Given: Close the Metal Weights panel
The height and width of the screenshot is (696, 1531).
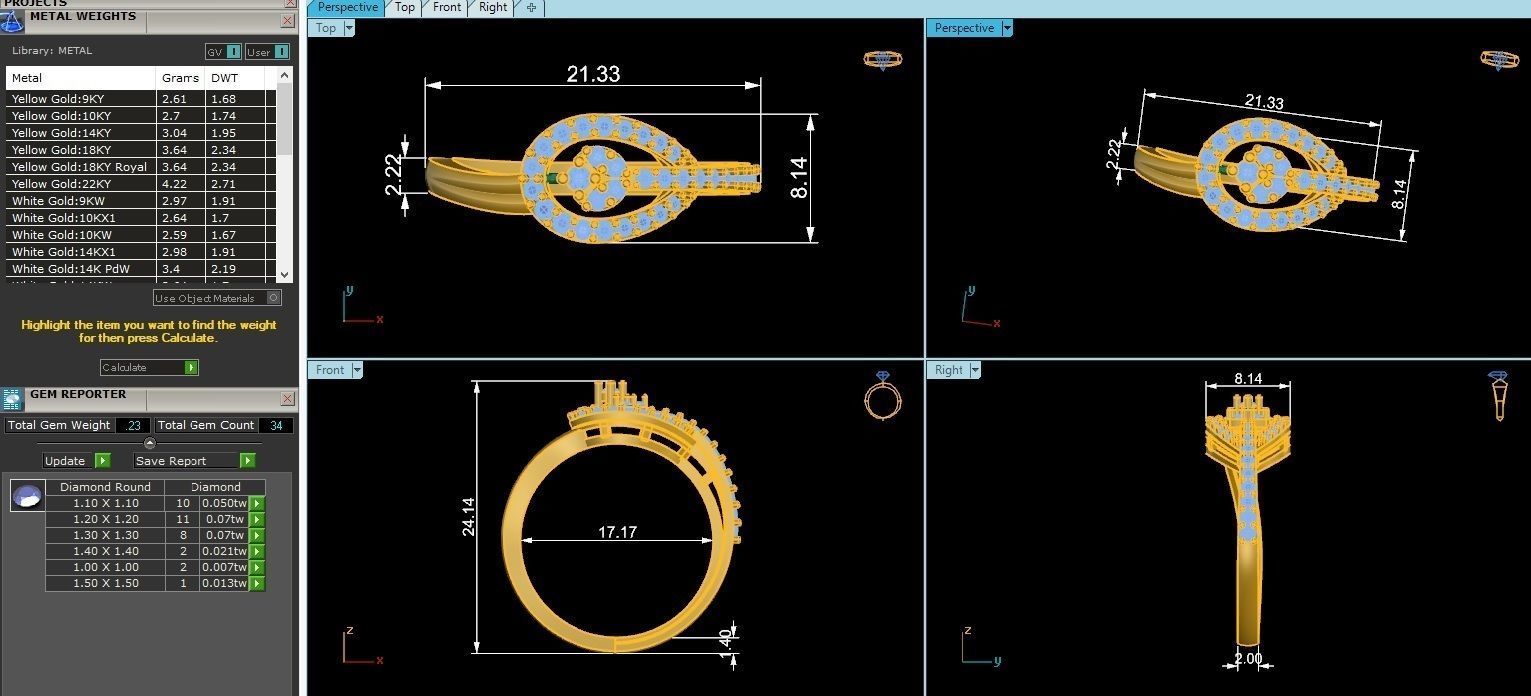Looking at the screenshot, I should click(288, 20).
